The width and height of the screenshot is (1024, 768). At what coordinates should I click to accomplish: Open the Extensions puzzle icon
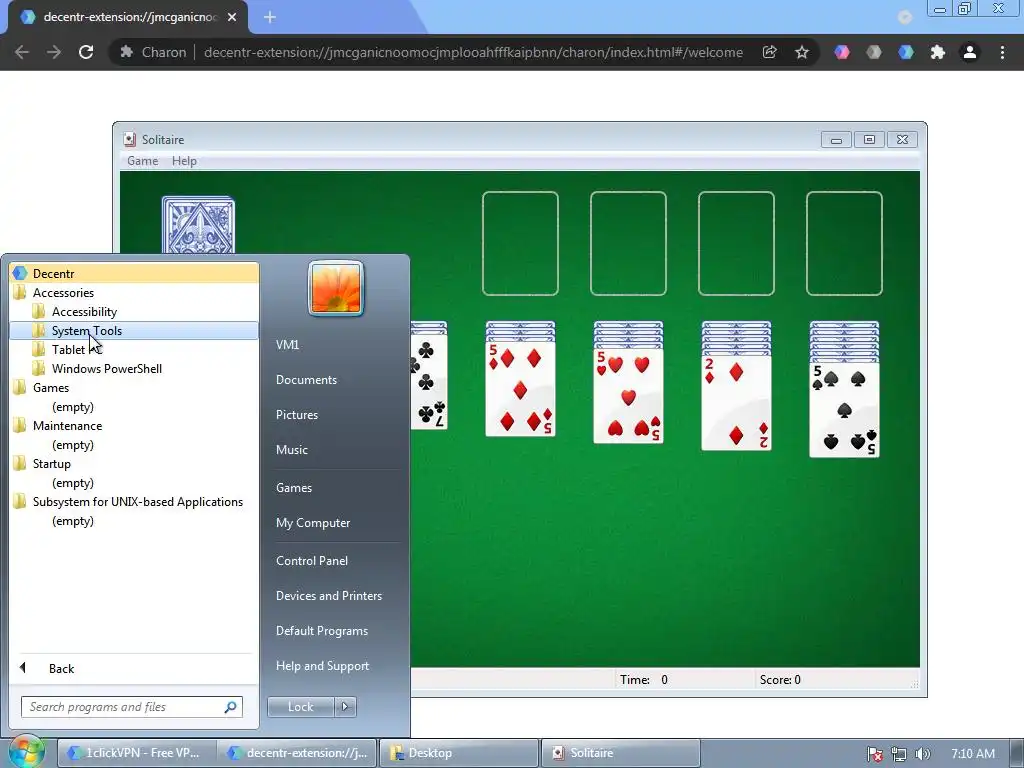pyautogui.click(x=938, y=52)
